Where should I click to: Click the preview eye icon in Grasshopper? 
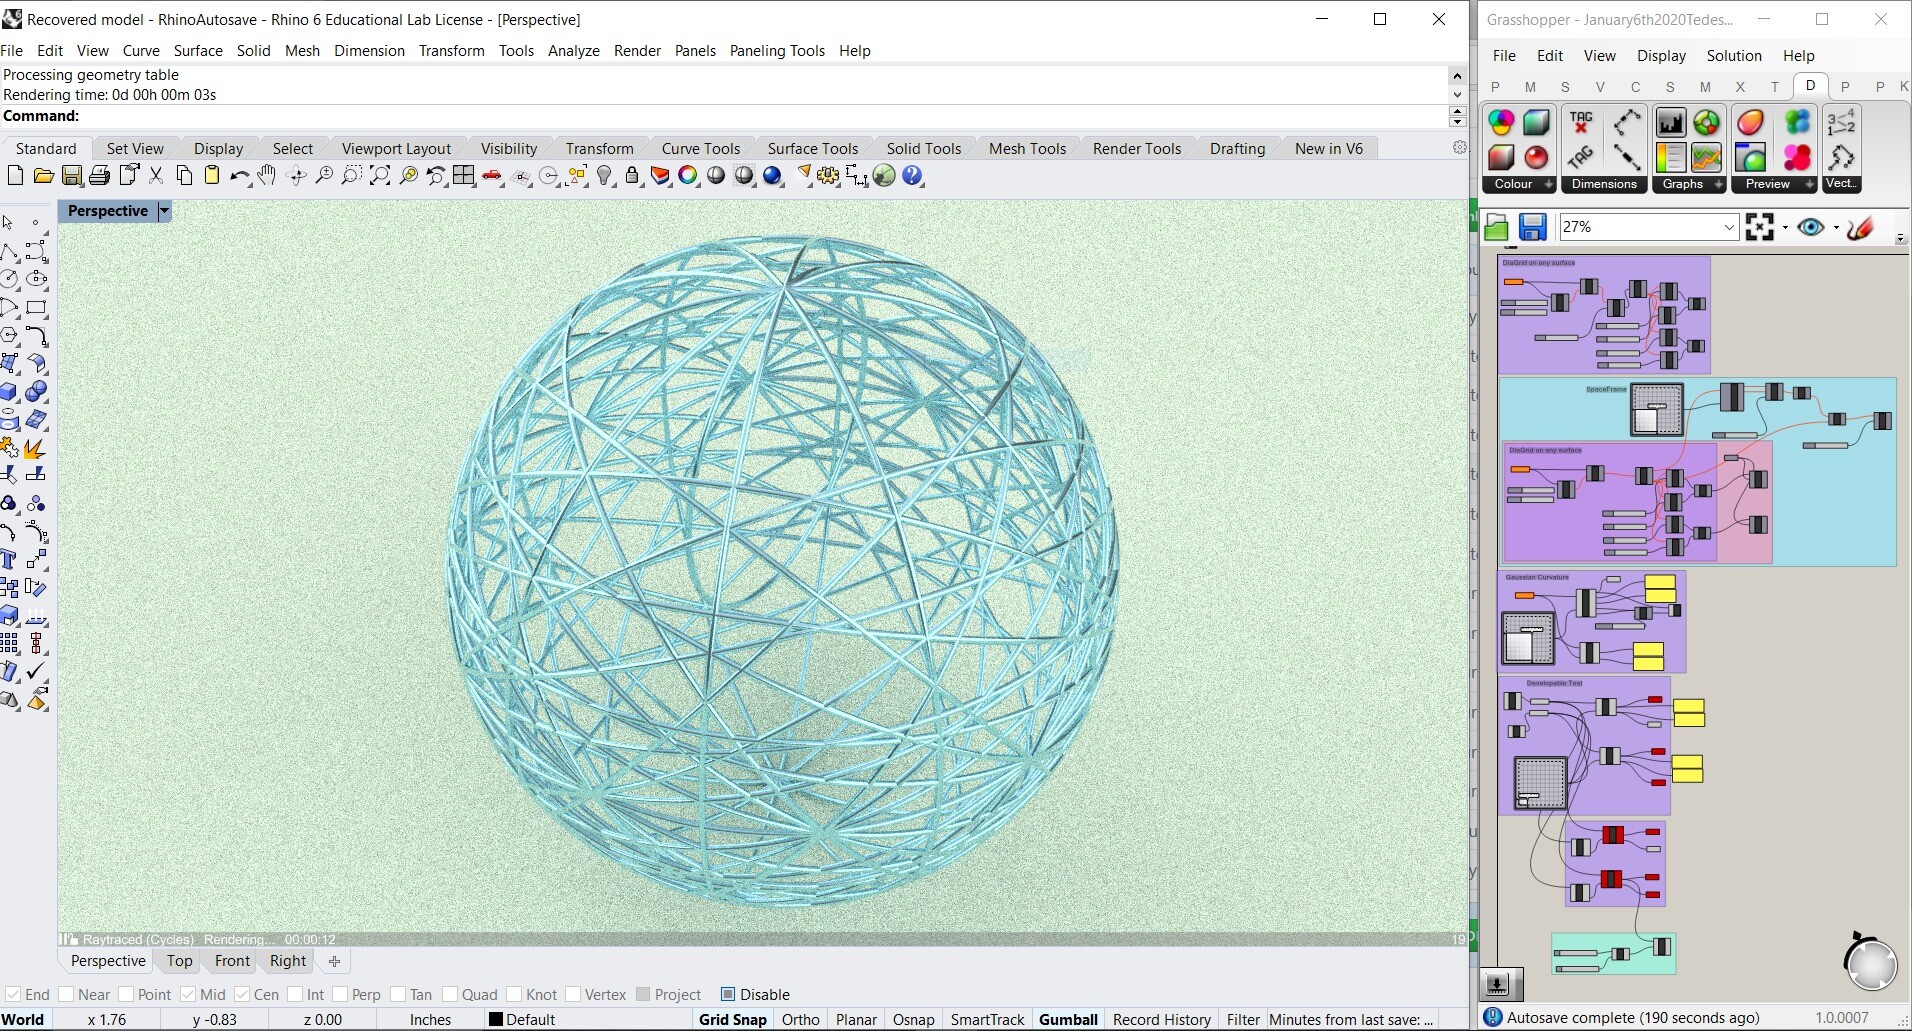click(x=1813, y=227)
